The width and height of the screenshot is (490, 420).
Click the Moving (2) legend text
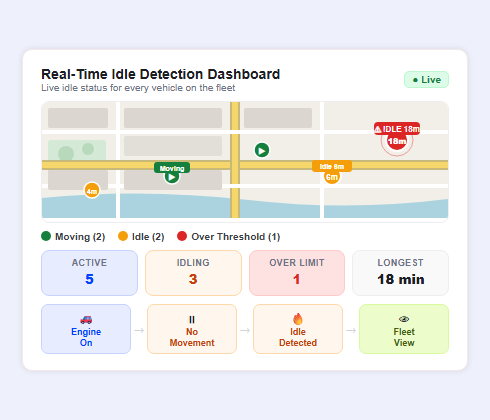(80, 237)
